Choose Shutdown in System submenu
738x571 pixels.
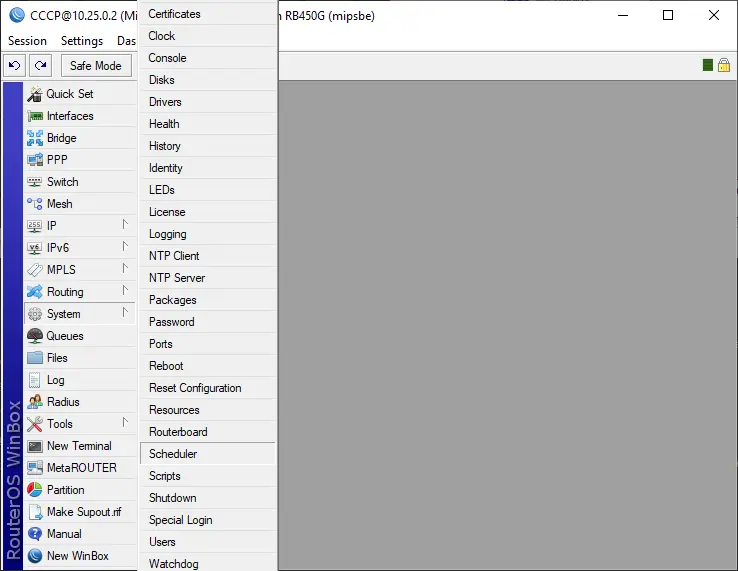[x=208, y=498]
